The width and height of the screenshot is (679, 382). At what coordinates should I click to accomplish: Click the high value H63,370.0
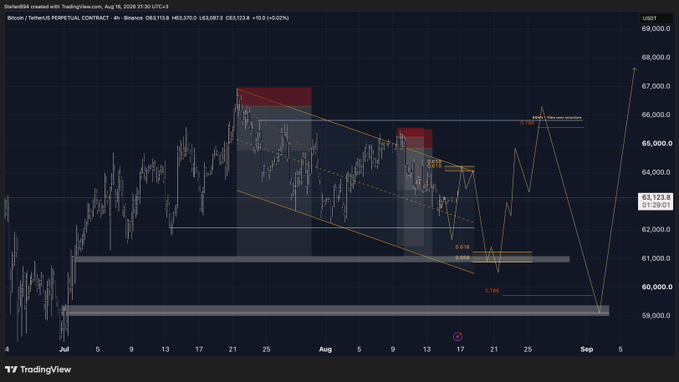tap(184, 18)
